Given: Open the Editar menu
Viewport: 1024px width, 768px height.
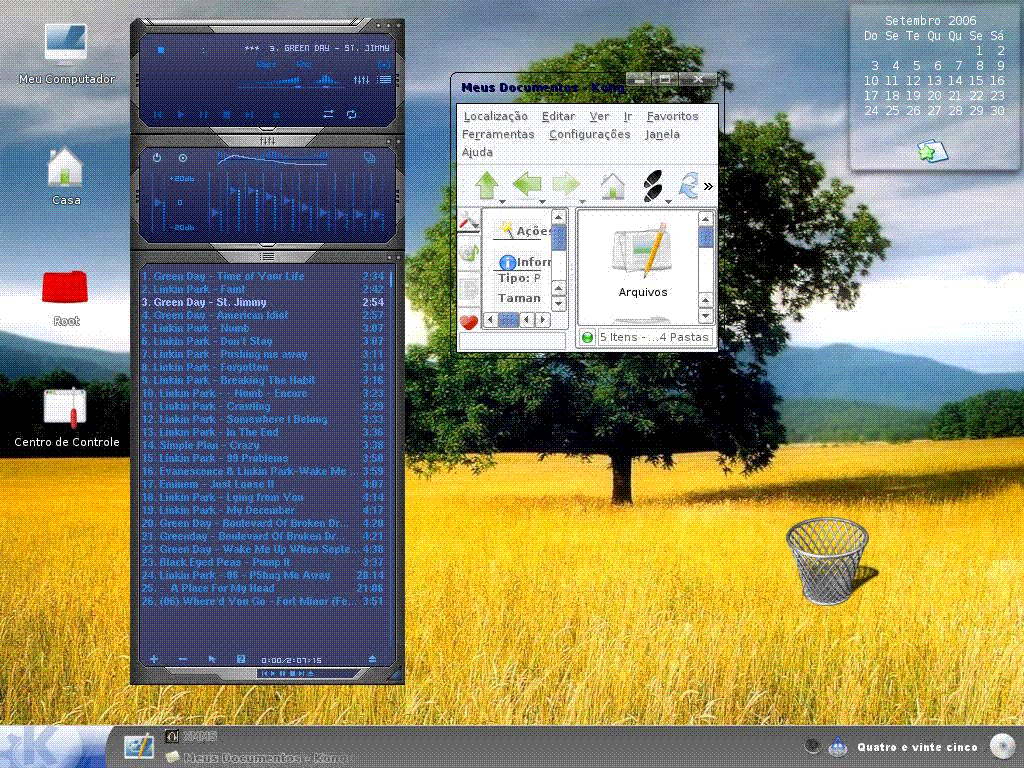Looking at the screenshot, I should (558, 116).
